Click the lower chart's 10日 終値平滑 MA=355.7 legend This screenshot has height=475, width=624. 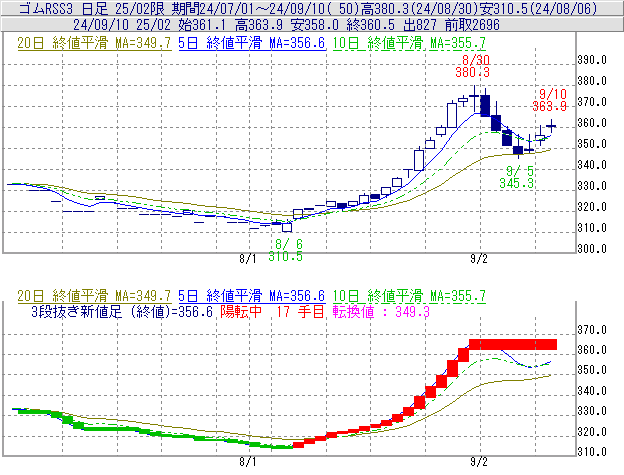click(409, 296)
